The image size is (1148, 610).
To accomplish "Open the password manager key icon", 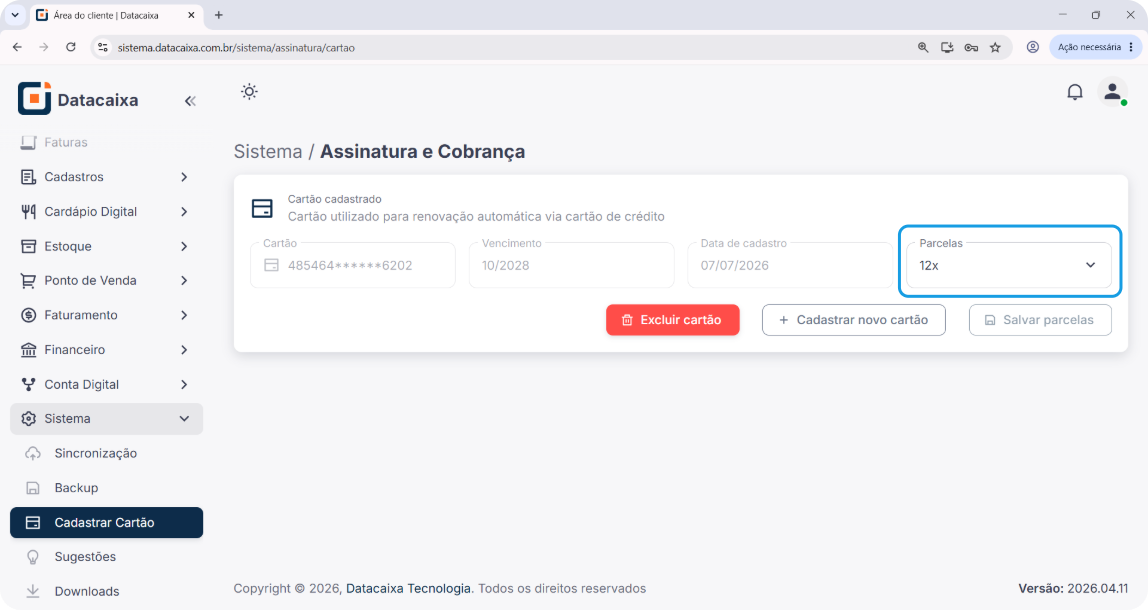I will click(971, 48).
